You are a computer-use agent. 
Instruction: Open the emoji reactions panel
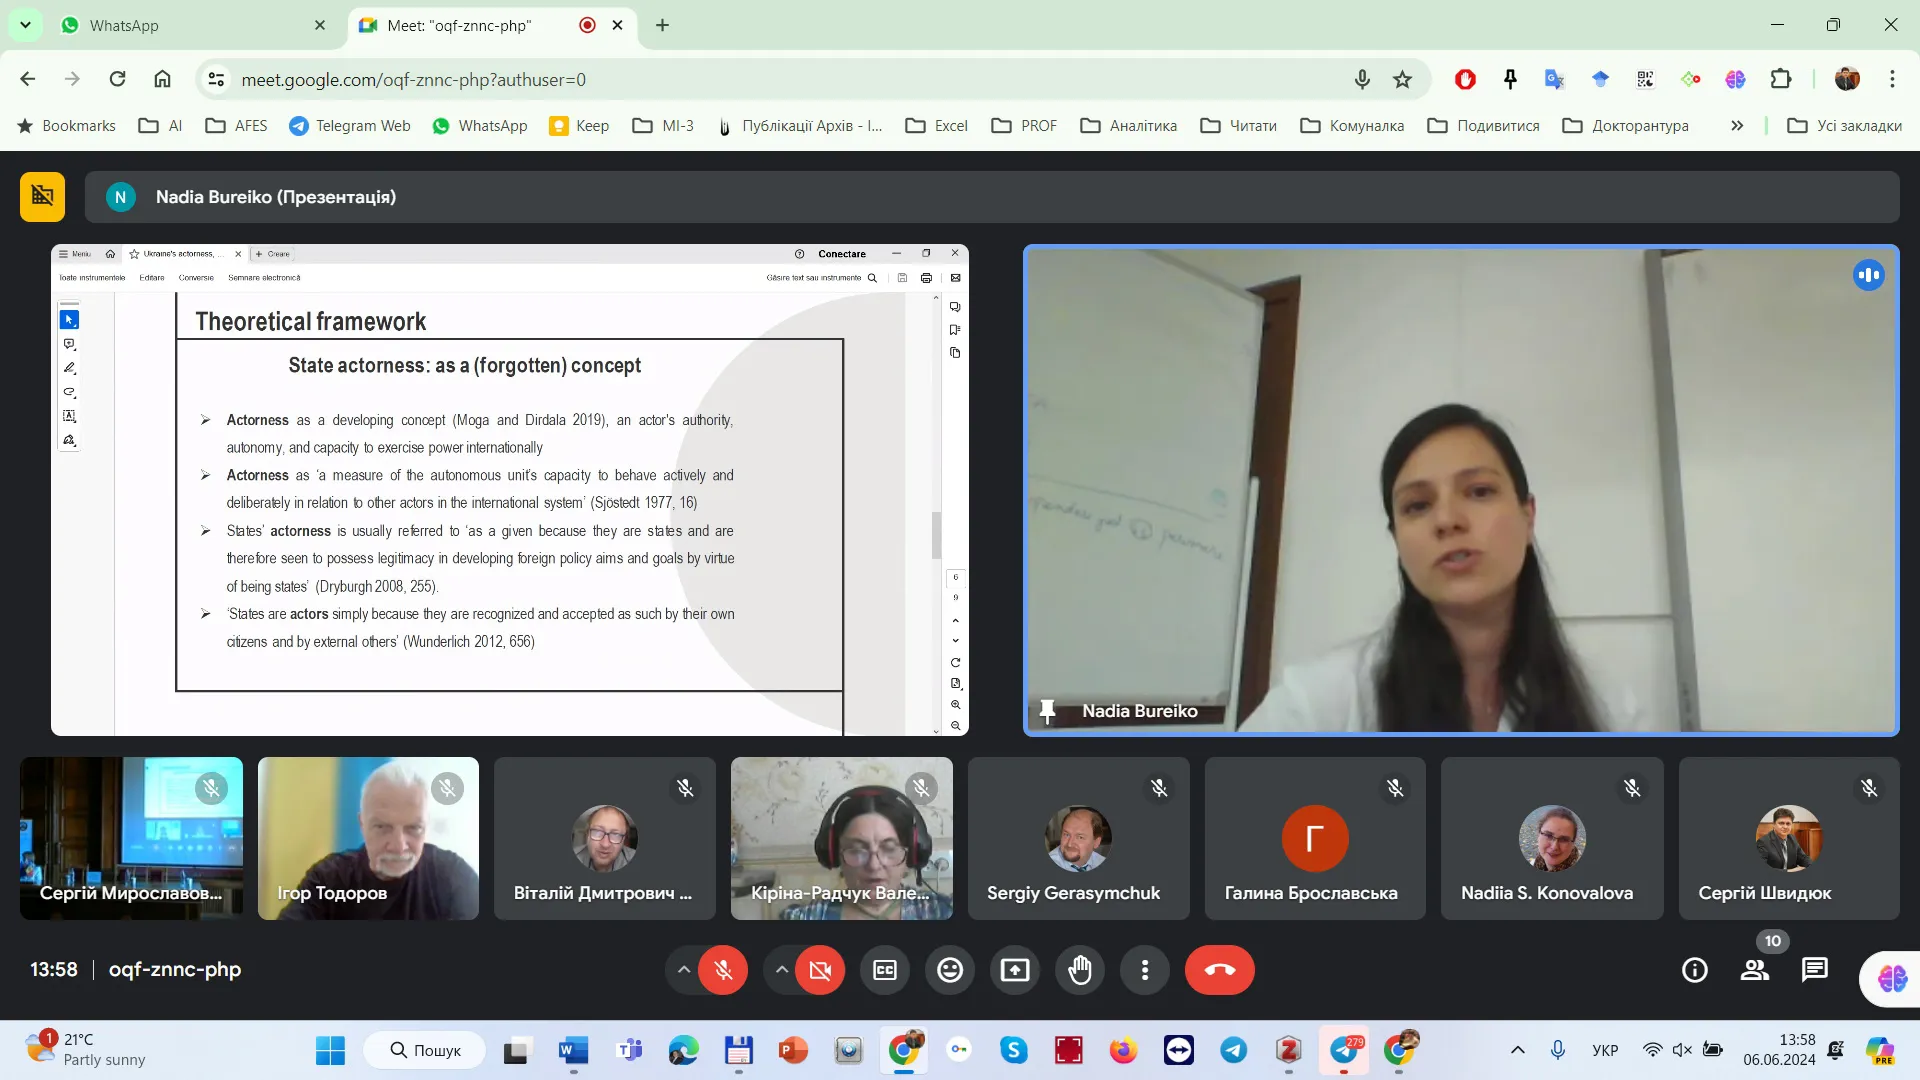pos(950,970)
